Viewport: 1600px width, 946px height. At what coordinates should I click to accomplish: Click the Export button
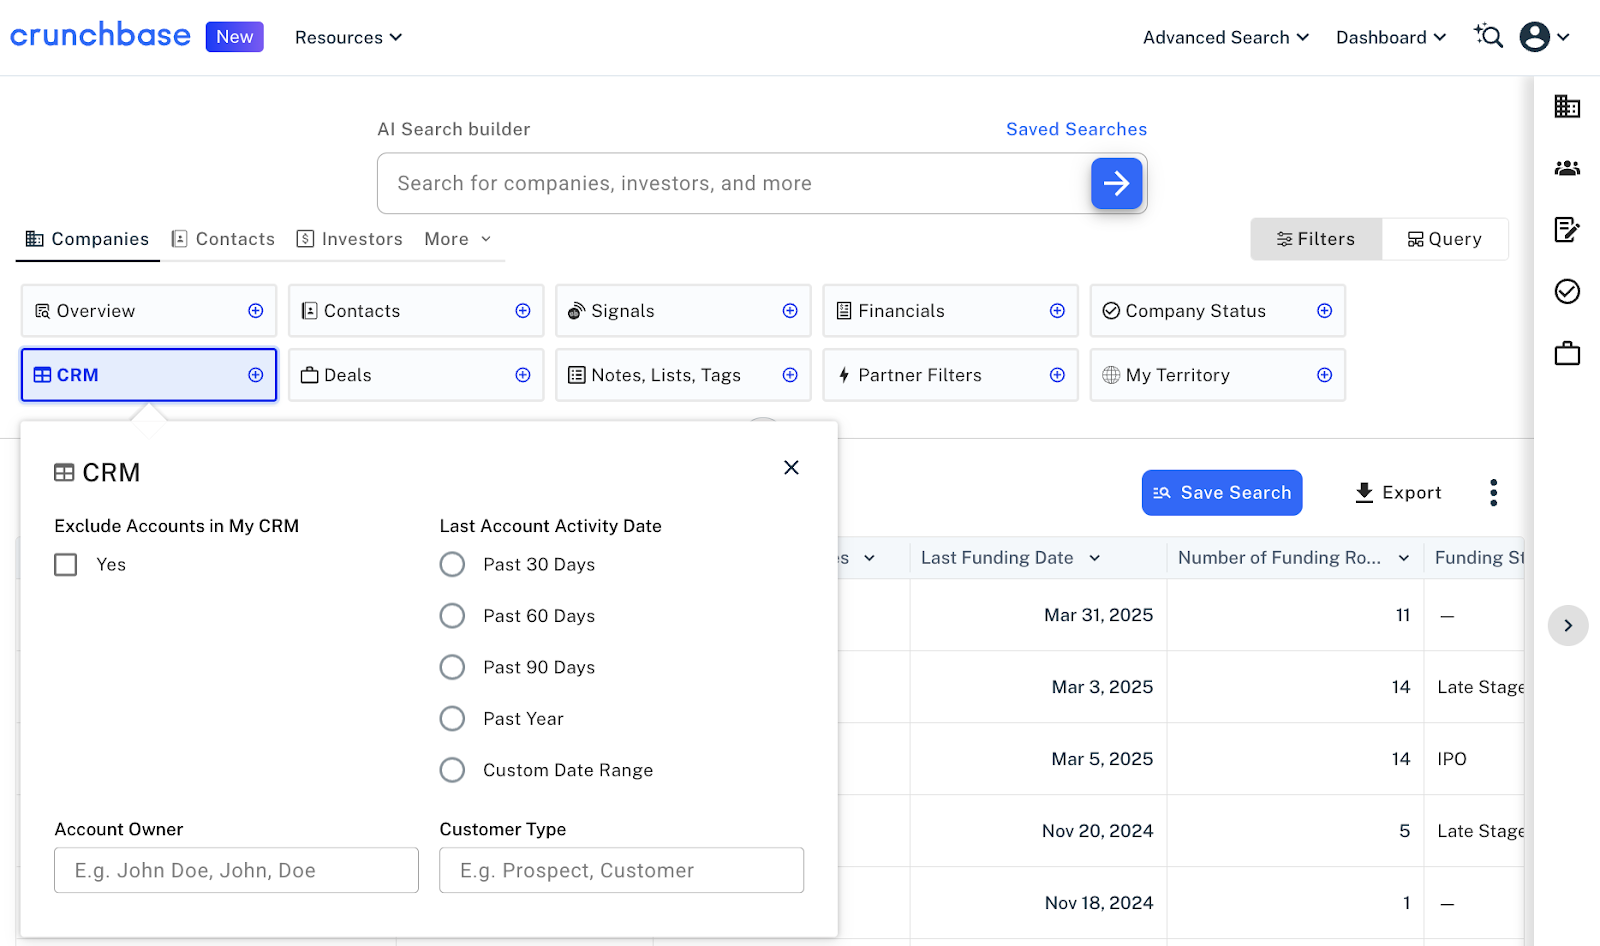coord(1398,493)
